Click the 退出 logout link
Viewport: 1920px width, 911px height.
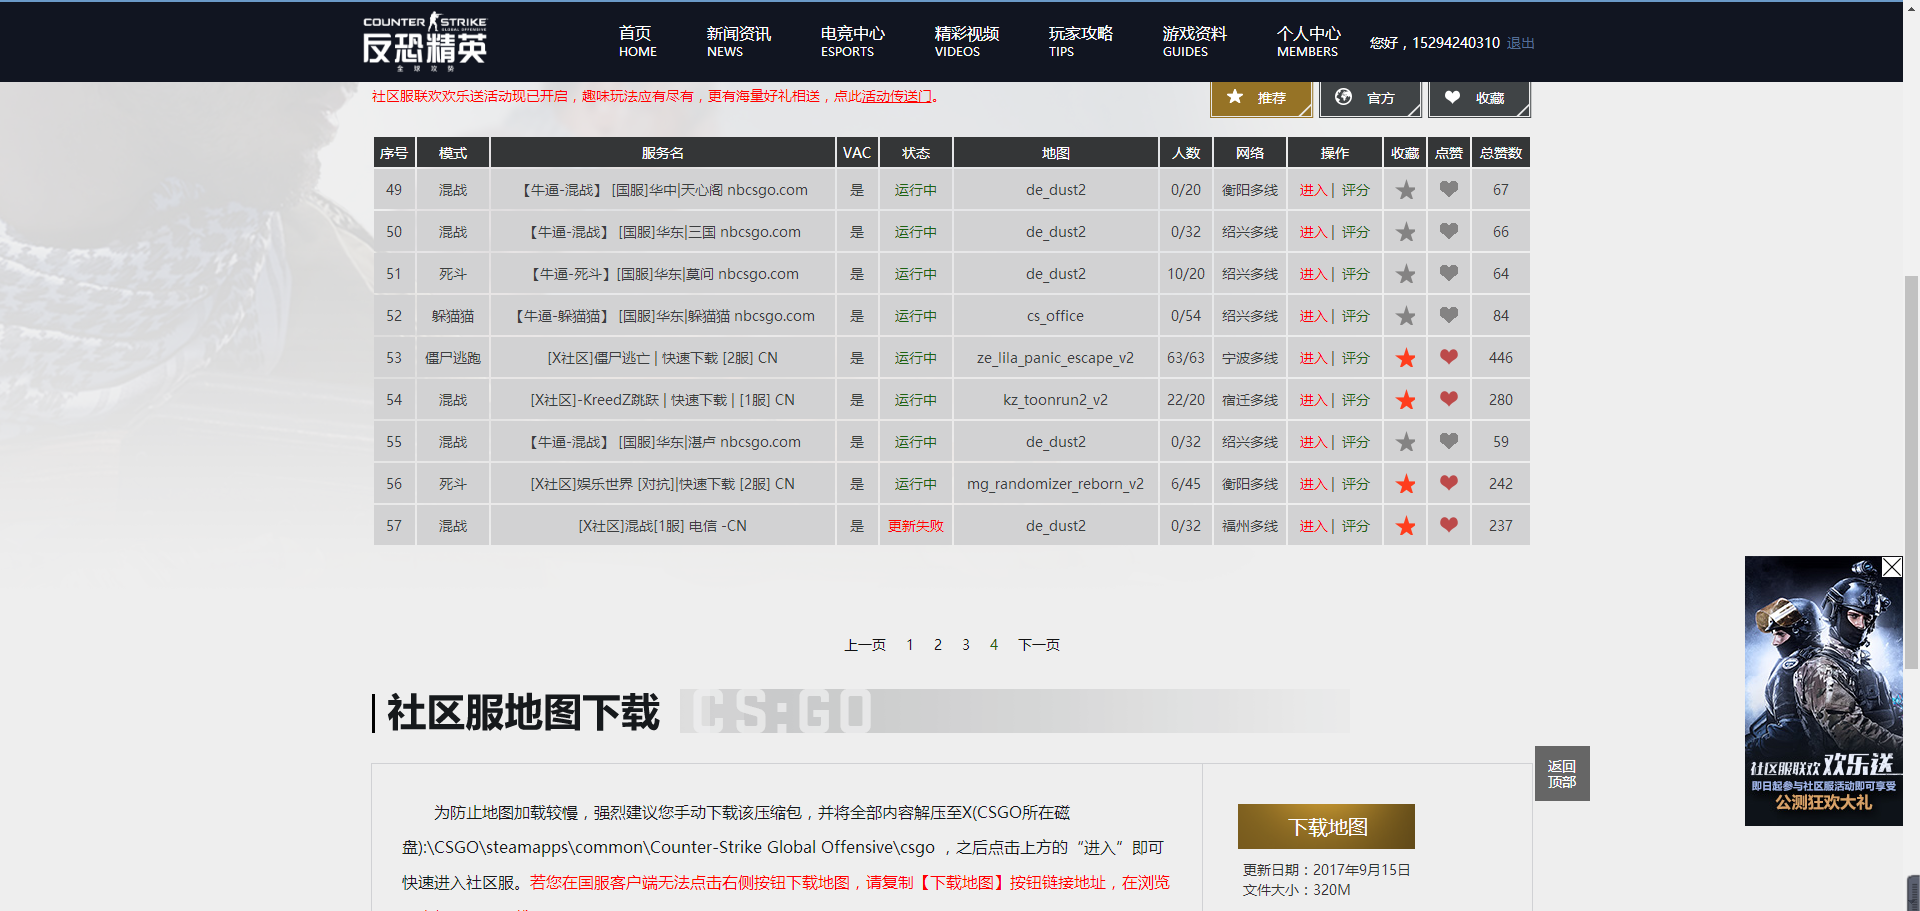[1519, 43]
